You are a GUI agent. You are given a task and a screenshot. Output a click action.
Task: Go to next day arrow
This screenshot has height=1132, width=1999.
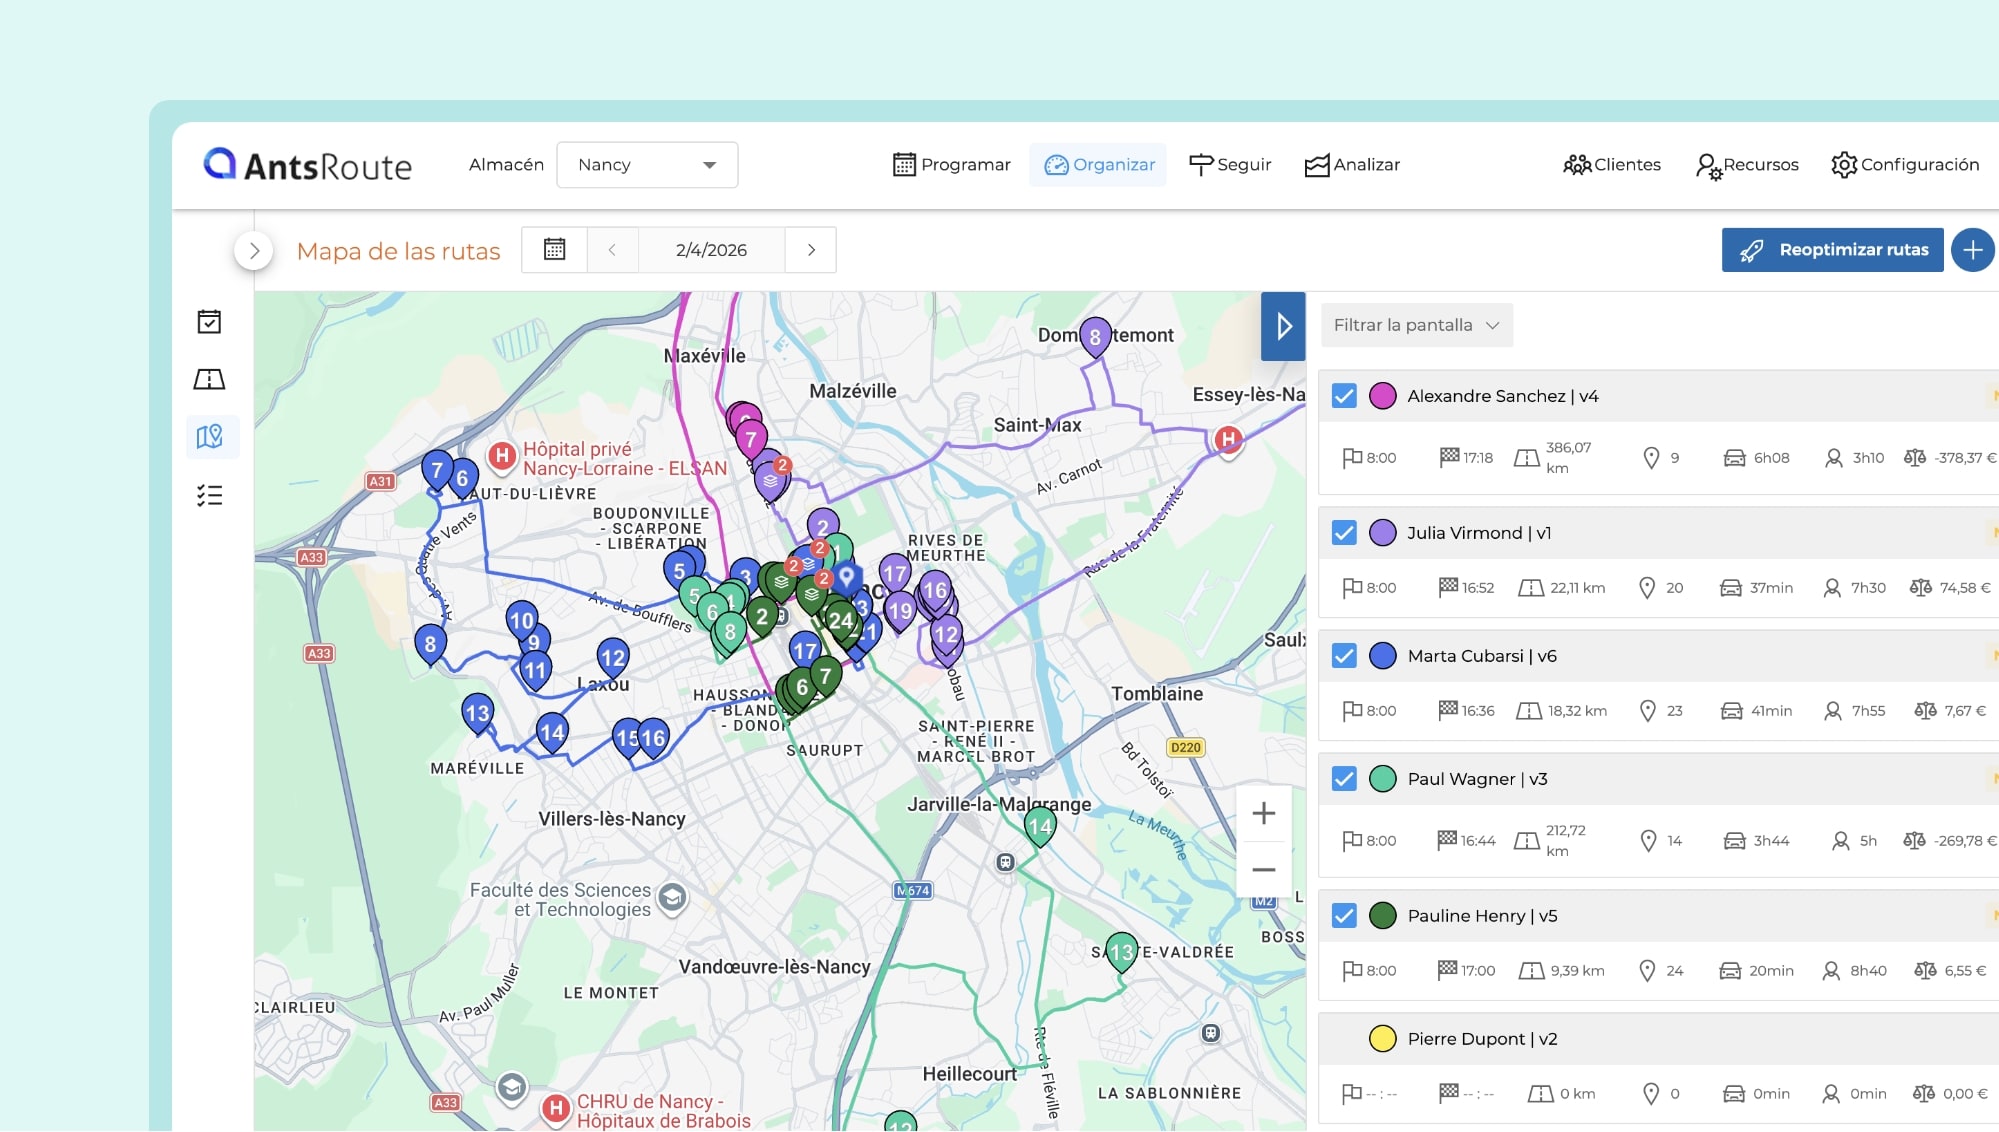(x=811, y=250)
